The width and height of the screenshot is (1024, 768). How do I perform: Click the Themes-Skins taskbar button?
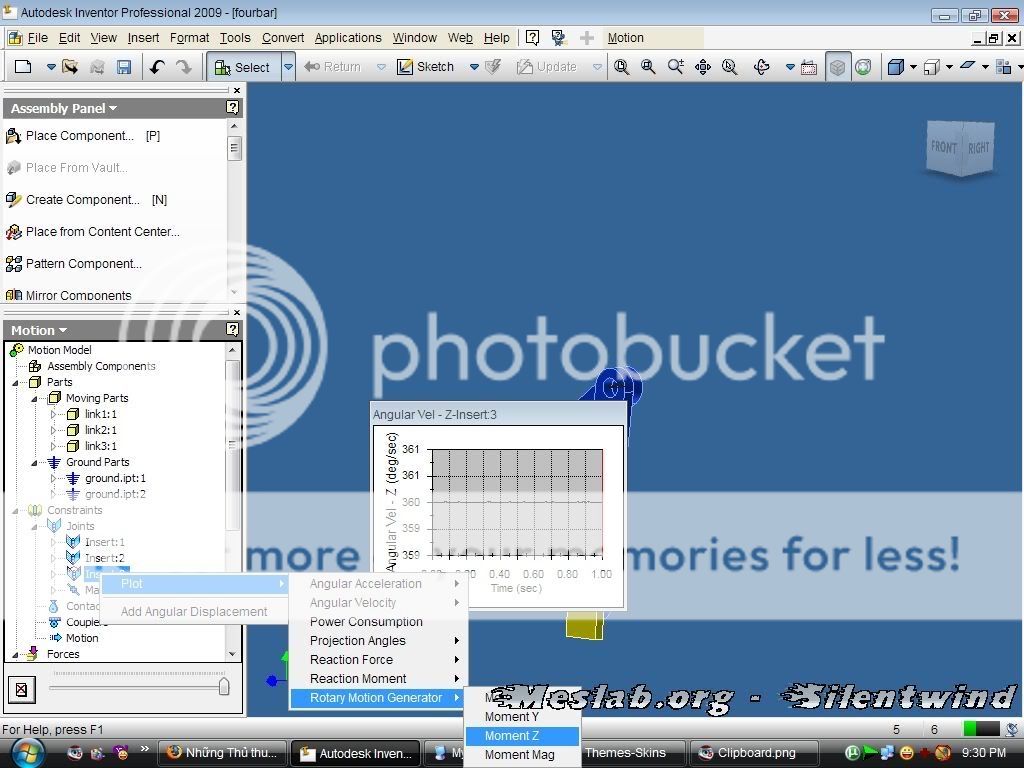click(625, 753)
